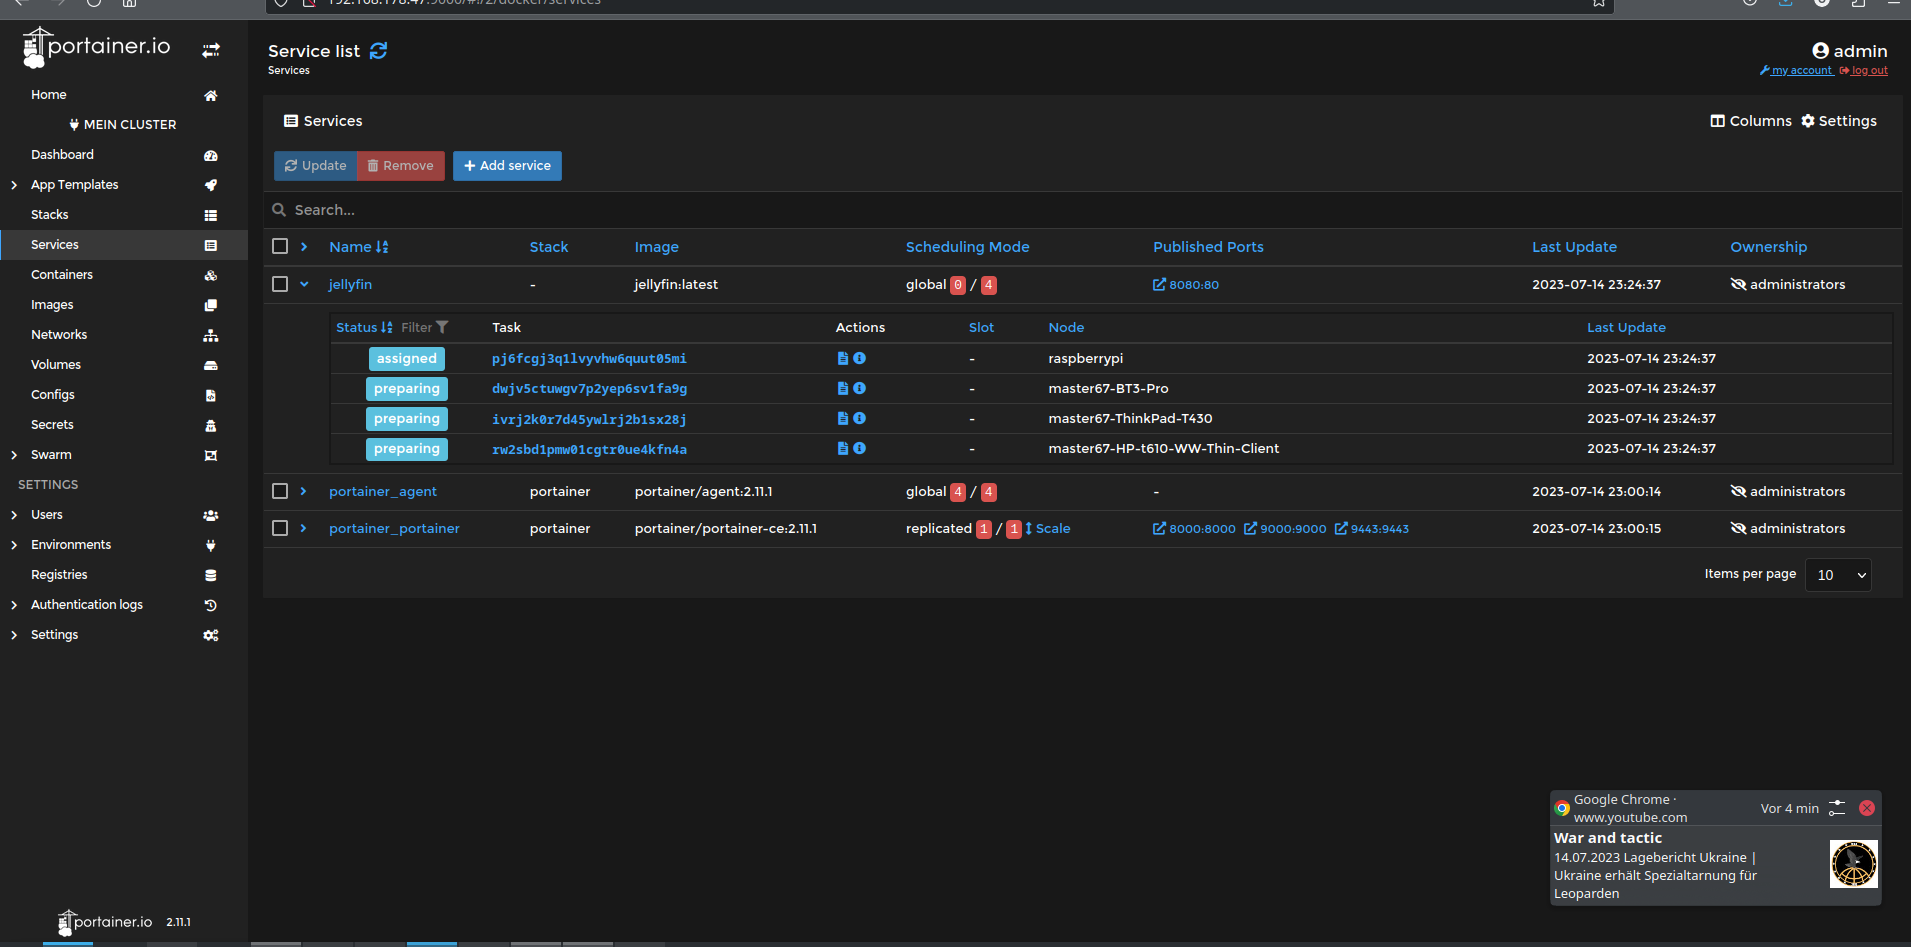The height and width of the screenshot is (947, 1911).
Task: Check the portainer_agent service checkbox
Action: tap(280, 491)
